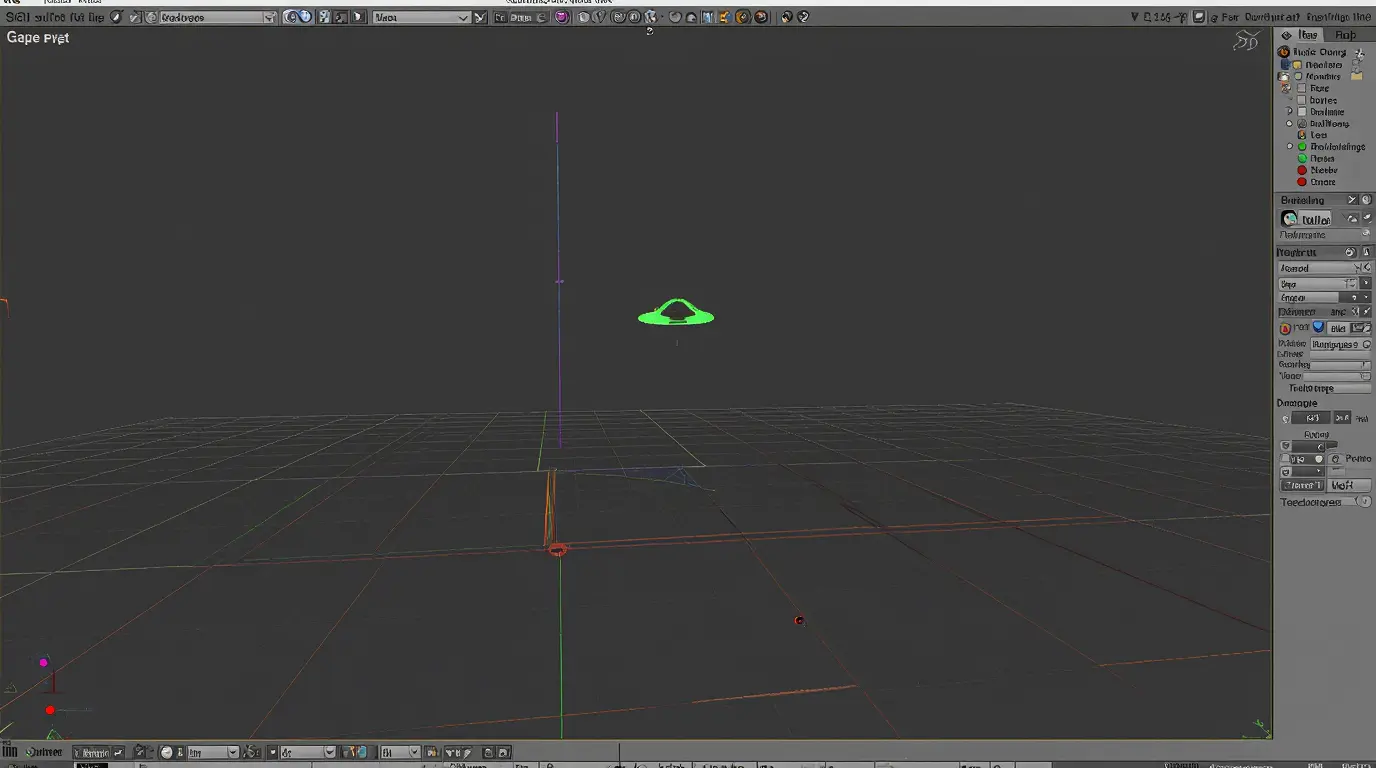Click the camera-like icon at bottom toolbar end
The image size is (1376, 768).
(x=504, y=752)
